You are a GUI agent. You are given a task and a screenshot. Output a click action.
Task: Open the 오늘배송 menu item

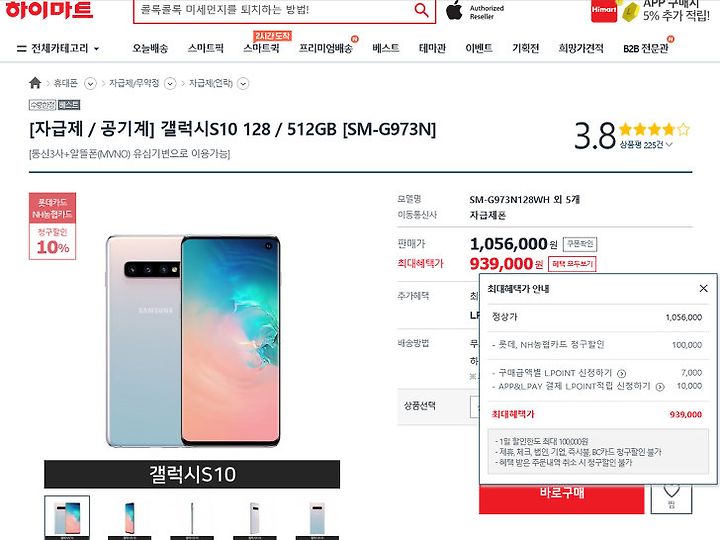pyautogui.click(x=150, y=48)
